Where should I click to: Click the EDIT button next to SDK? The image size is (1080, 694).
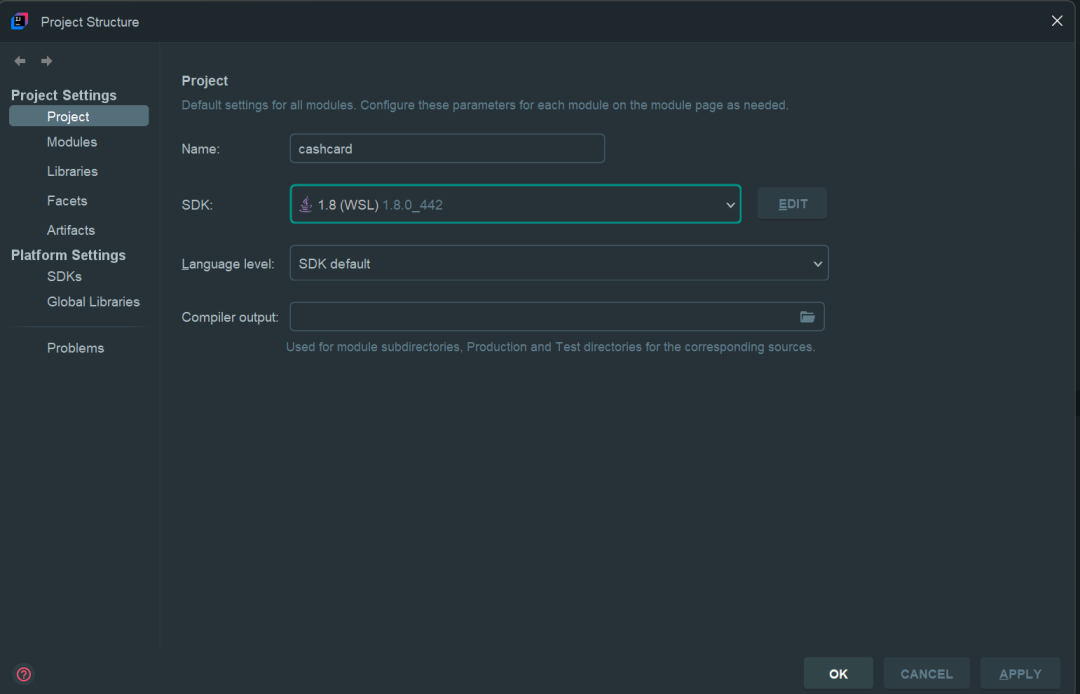pos(792,204)
